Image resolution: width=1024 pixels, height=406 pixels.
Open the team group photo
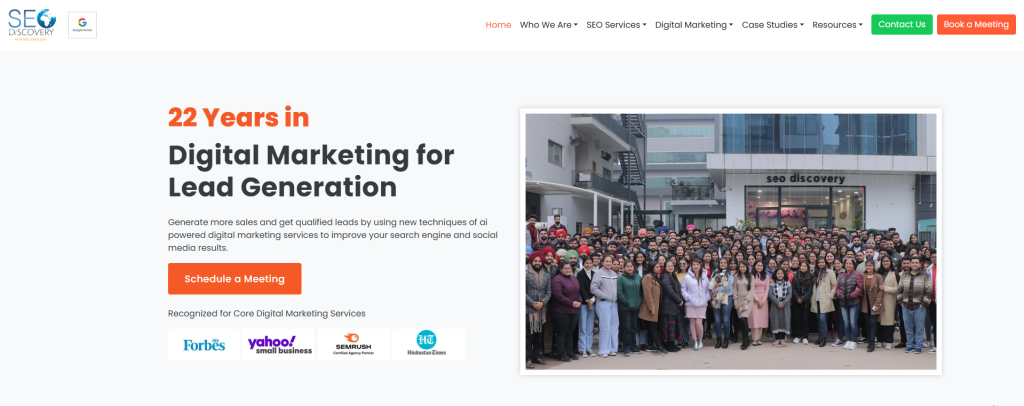point(731,242)
